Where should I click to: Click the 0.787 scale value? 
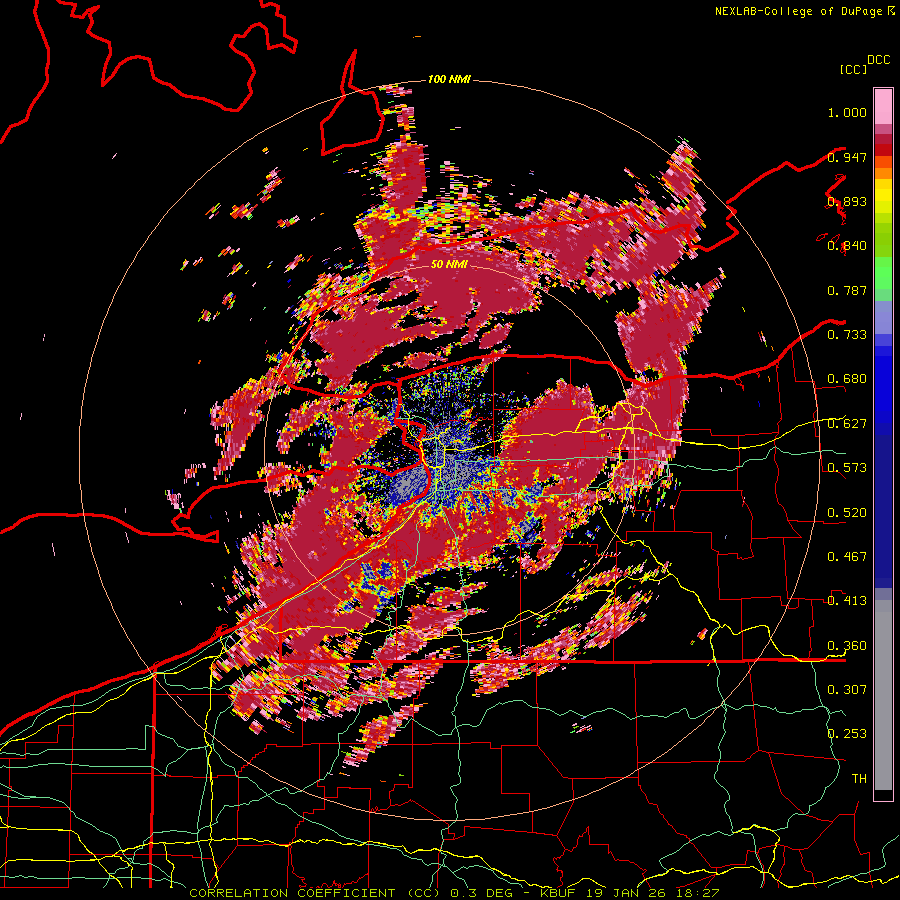[847, 290]
